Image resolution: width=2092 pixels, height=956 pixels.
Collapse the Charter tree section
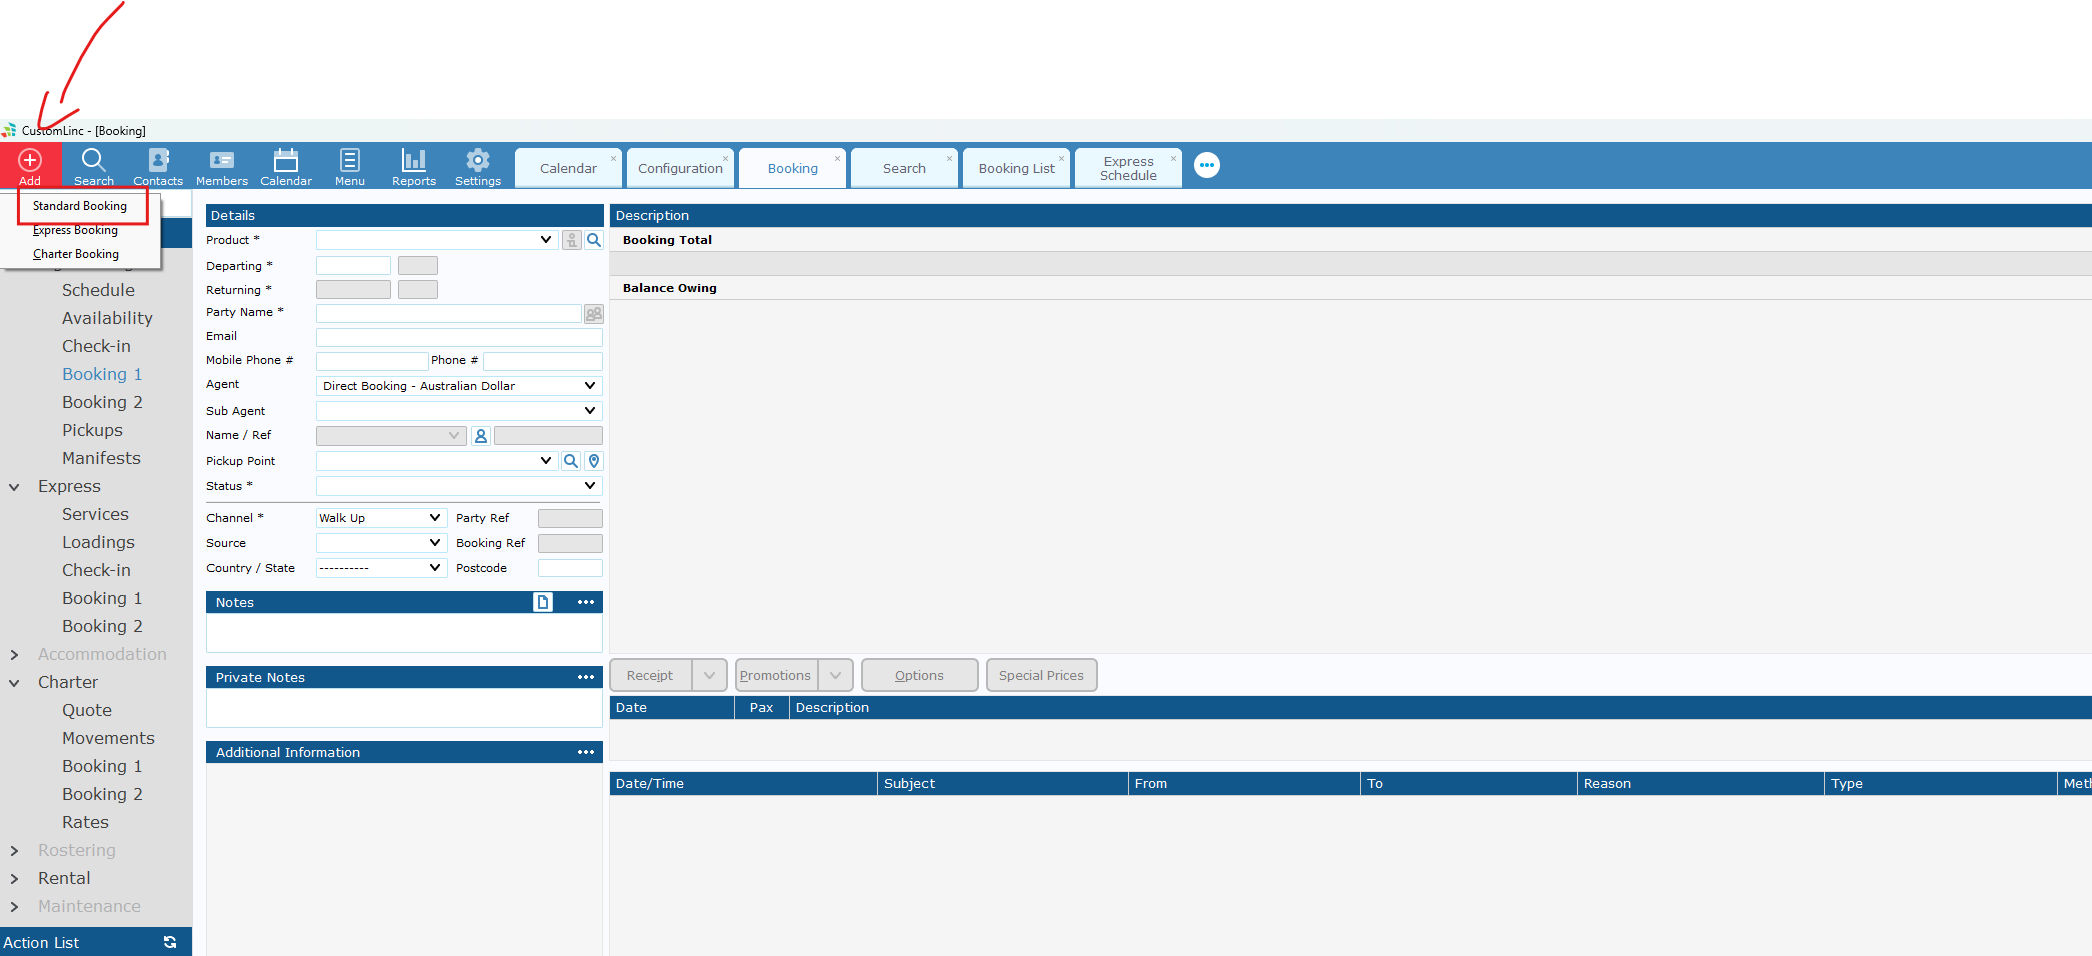[14, 683]
